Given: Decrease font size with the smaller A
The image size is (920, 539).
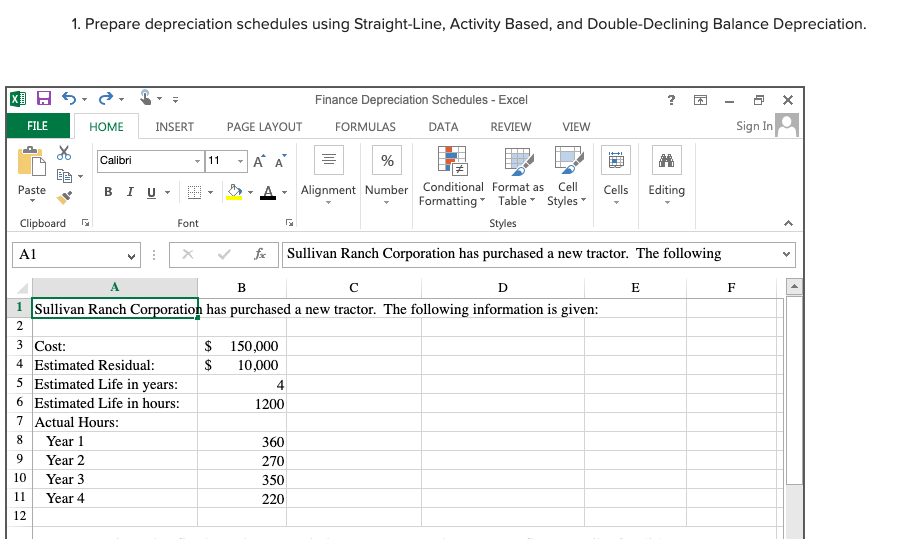Looking at the screenshot, I should pos(280,161).
